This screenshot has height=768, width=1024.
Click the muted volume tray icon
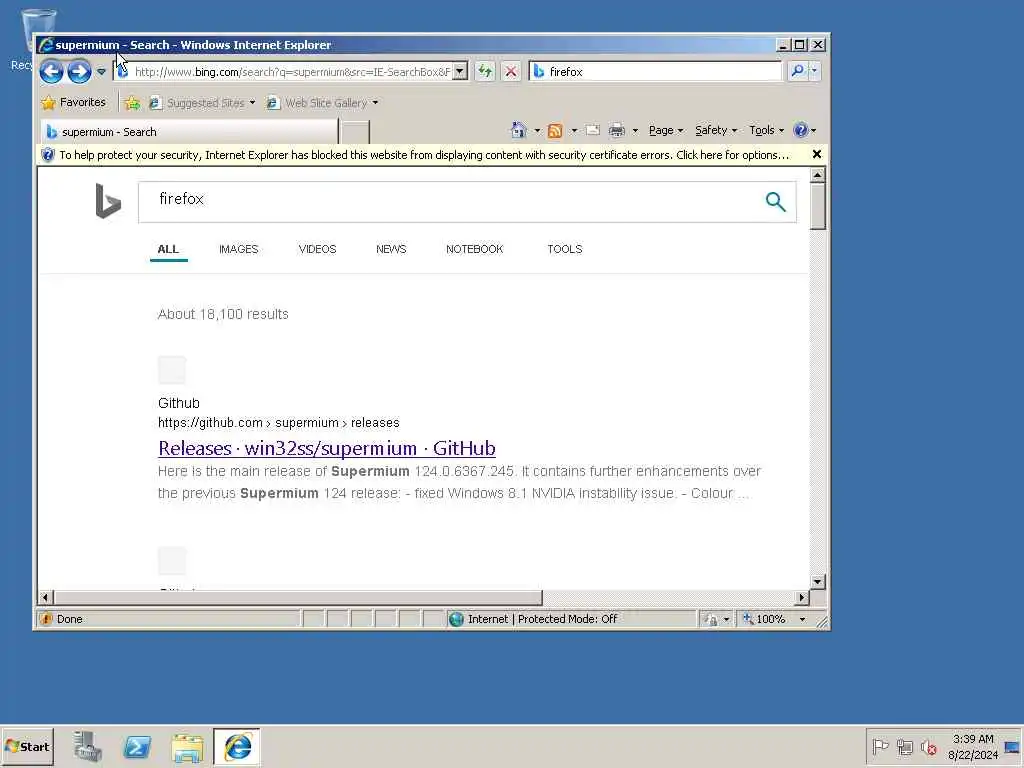(929, 746)
